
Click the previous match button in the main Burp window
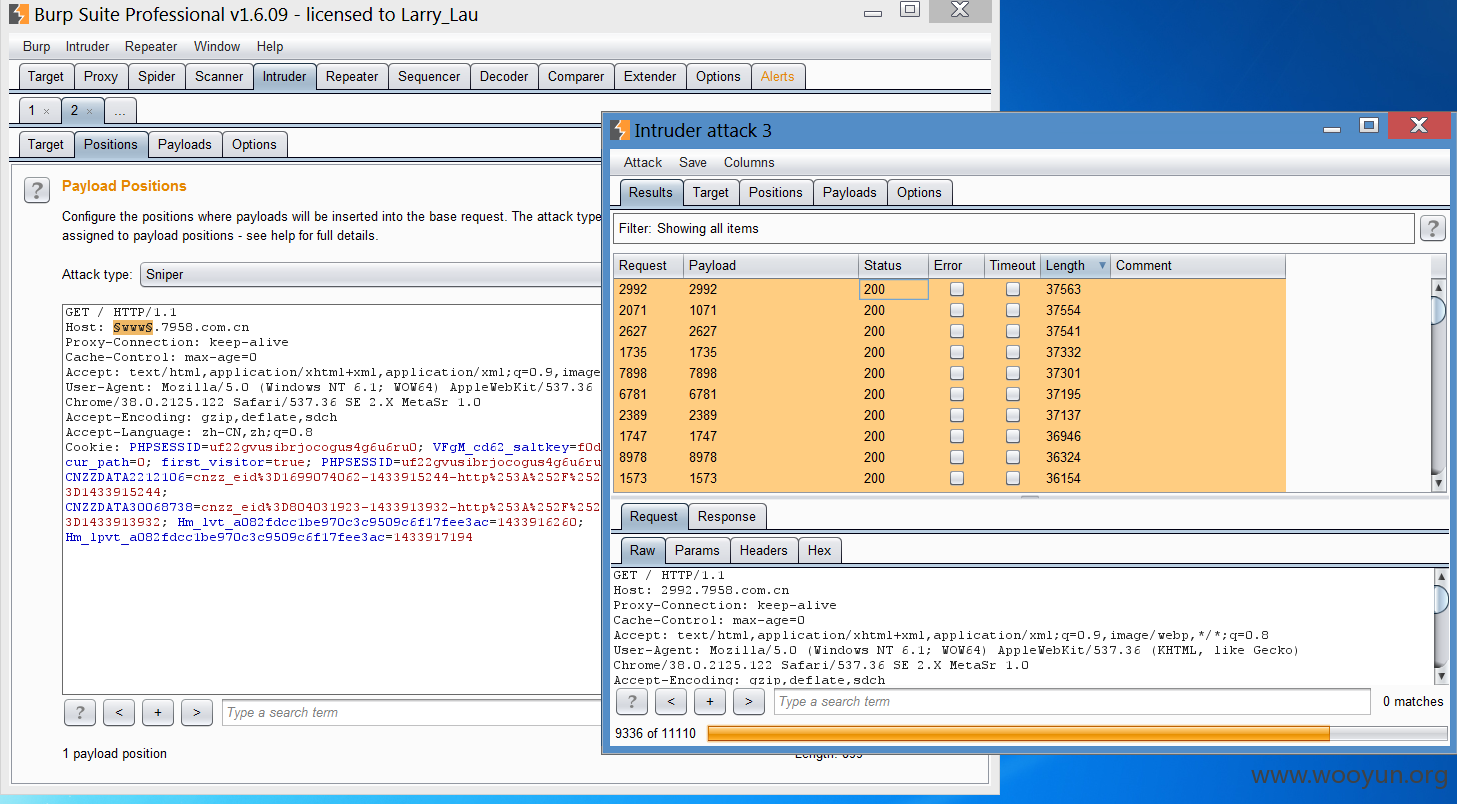pyautogui.click(x=119, y=712)
